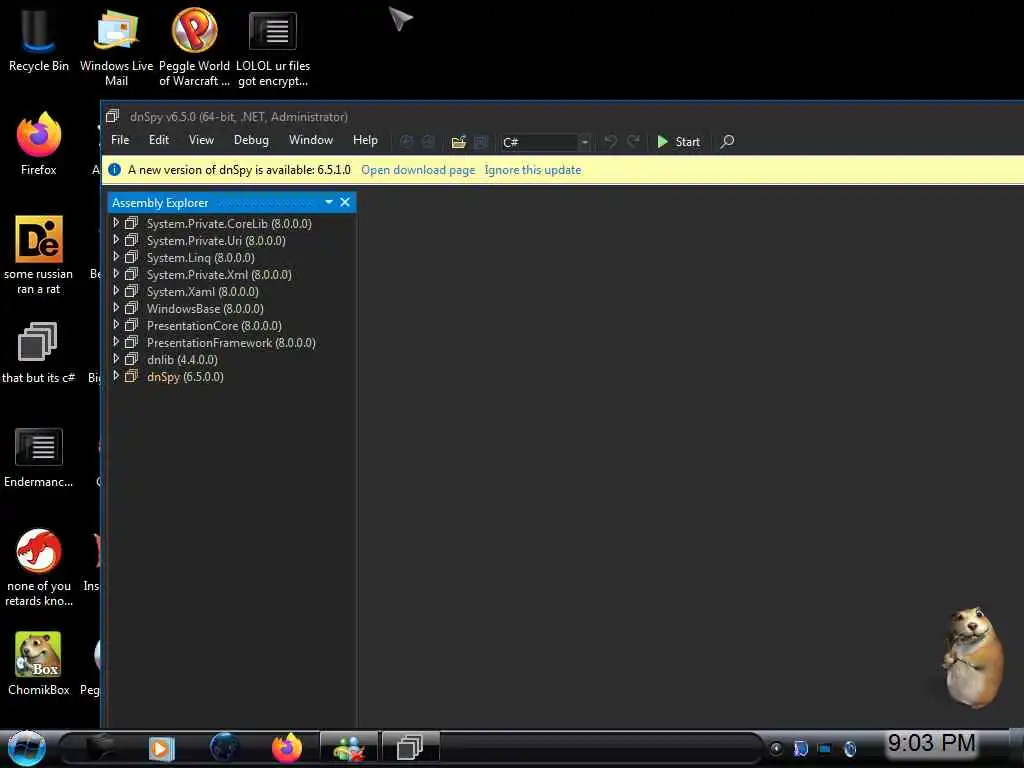Click the Windows Start orb
This screenshot has height=768, width=1024.
(27, 748)
